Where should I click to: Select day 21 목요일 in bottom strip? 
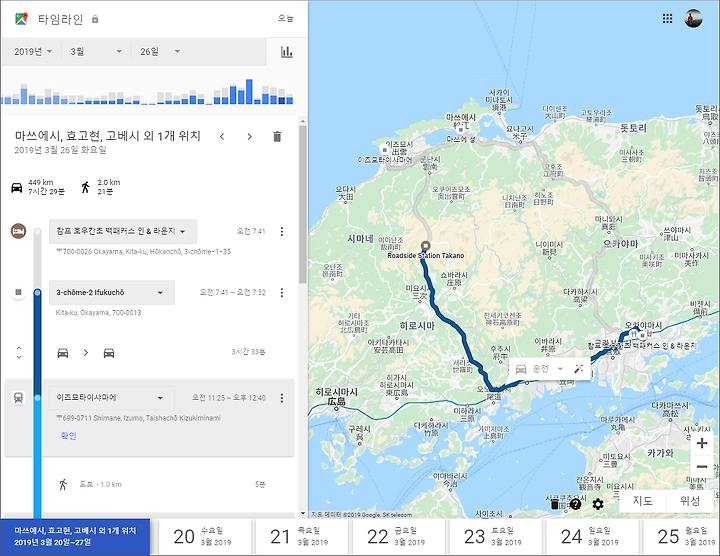pos(301,537)
